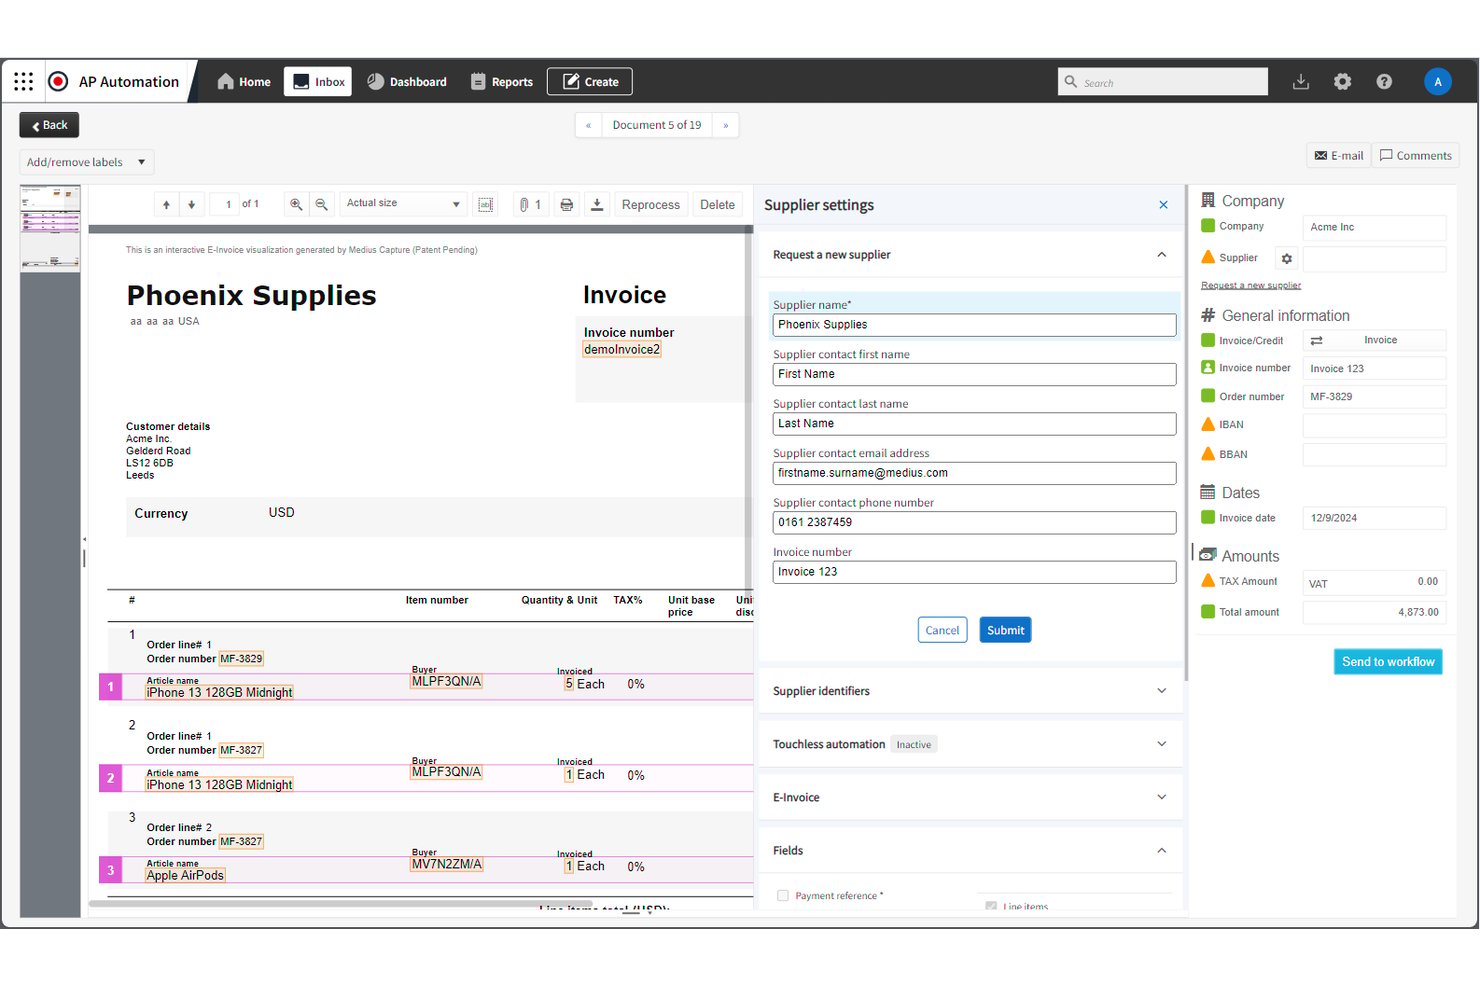Screen dimensions: 1480x987
Task: Open the Comments tab
Action: click(1416, 156)
